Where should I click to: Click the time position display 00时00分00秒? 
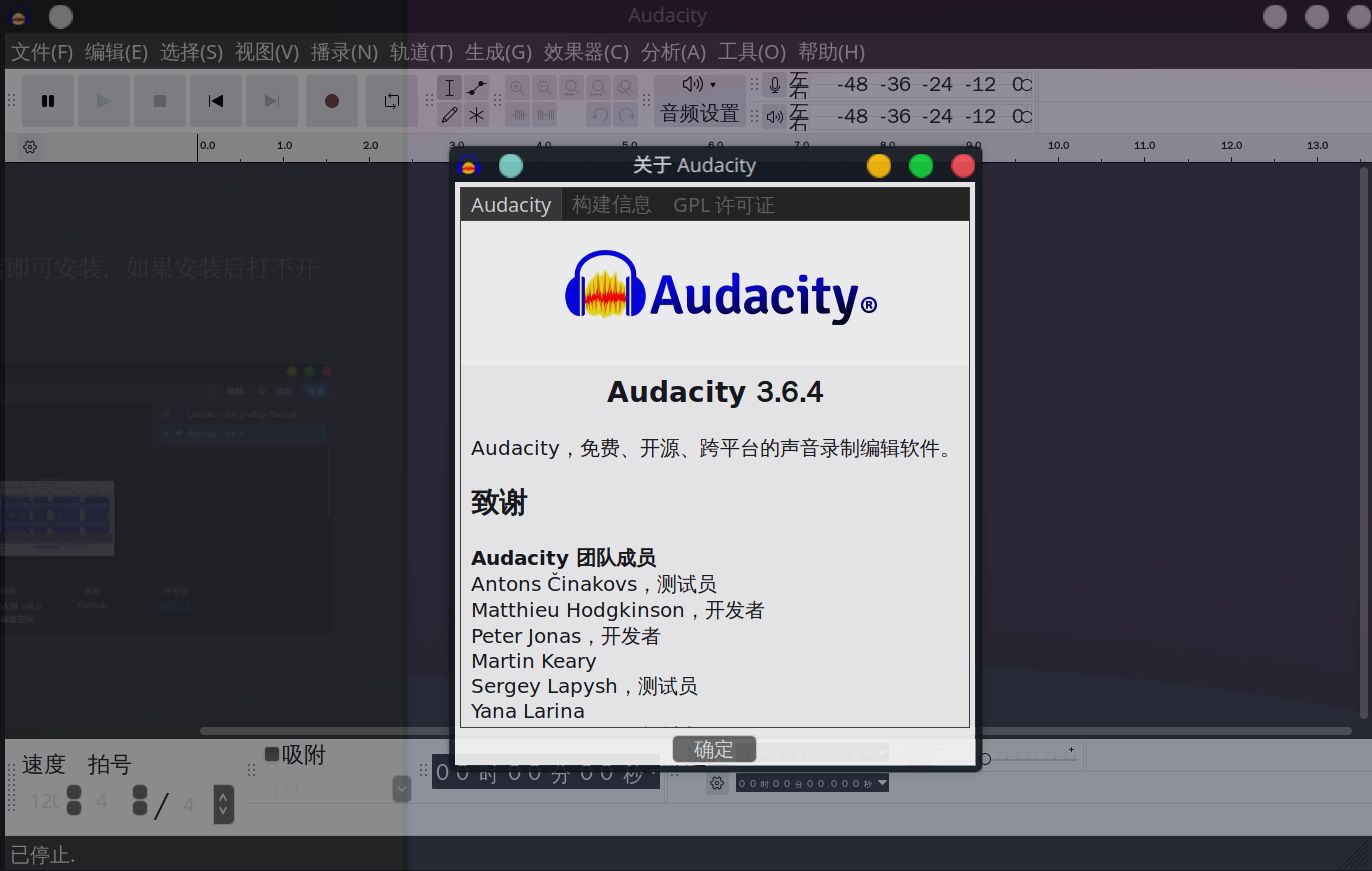(545, 772)
